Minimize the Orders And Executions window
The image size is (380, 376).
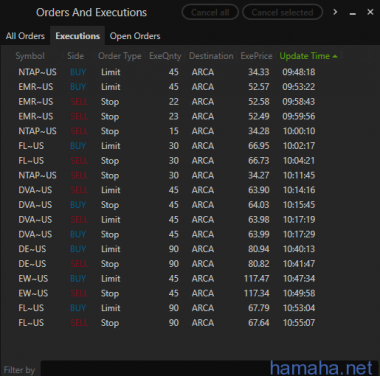(353, 13)
